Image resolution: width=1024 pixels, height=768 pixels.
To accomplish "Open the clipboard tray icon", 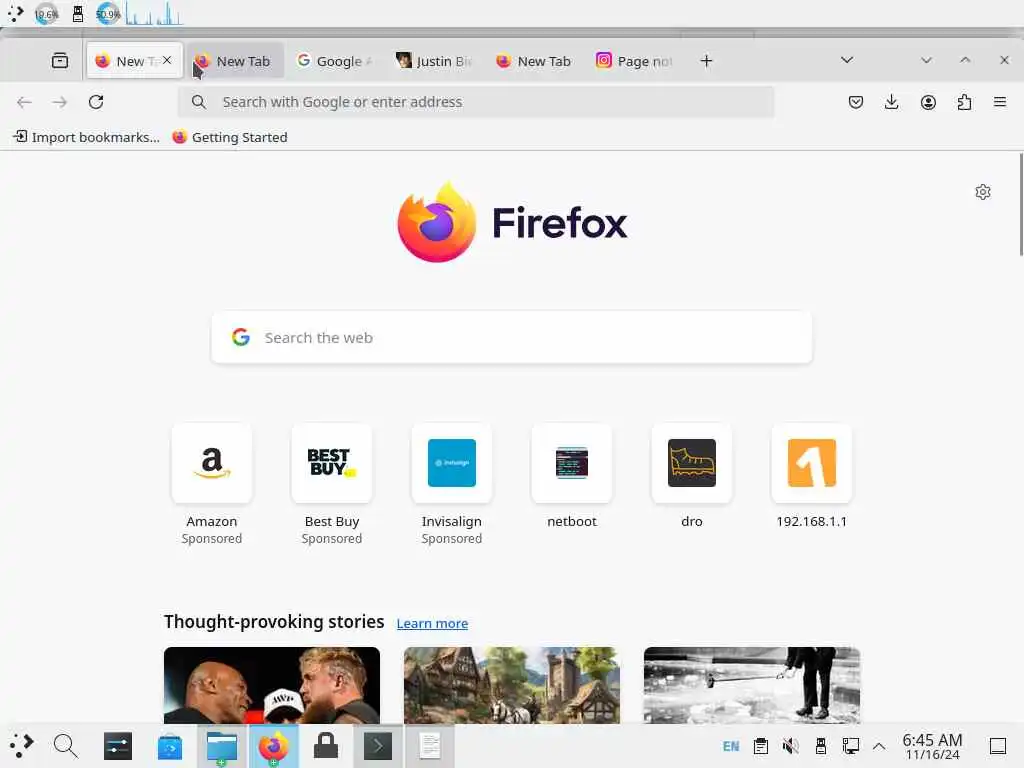I will pos(761,746).
